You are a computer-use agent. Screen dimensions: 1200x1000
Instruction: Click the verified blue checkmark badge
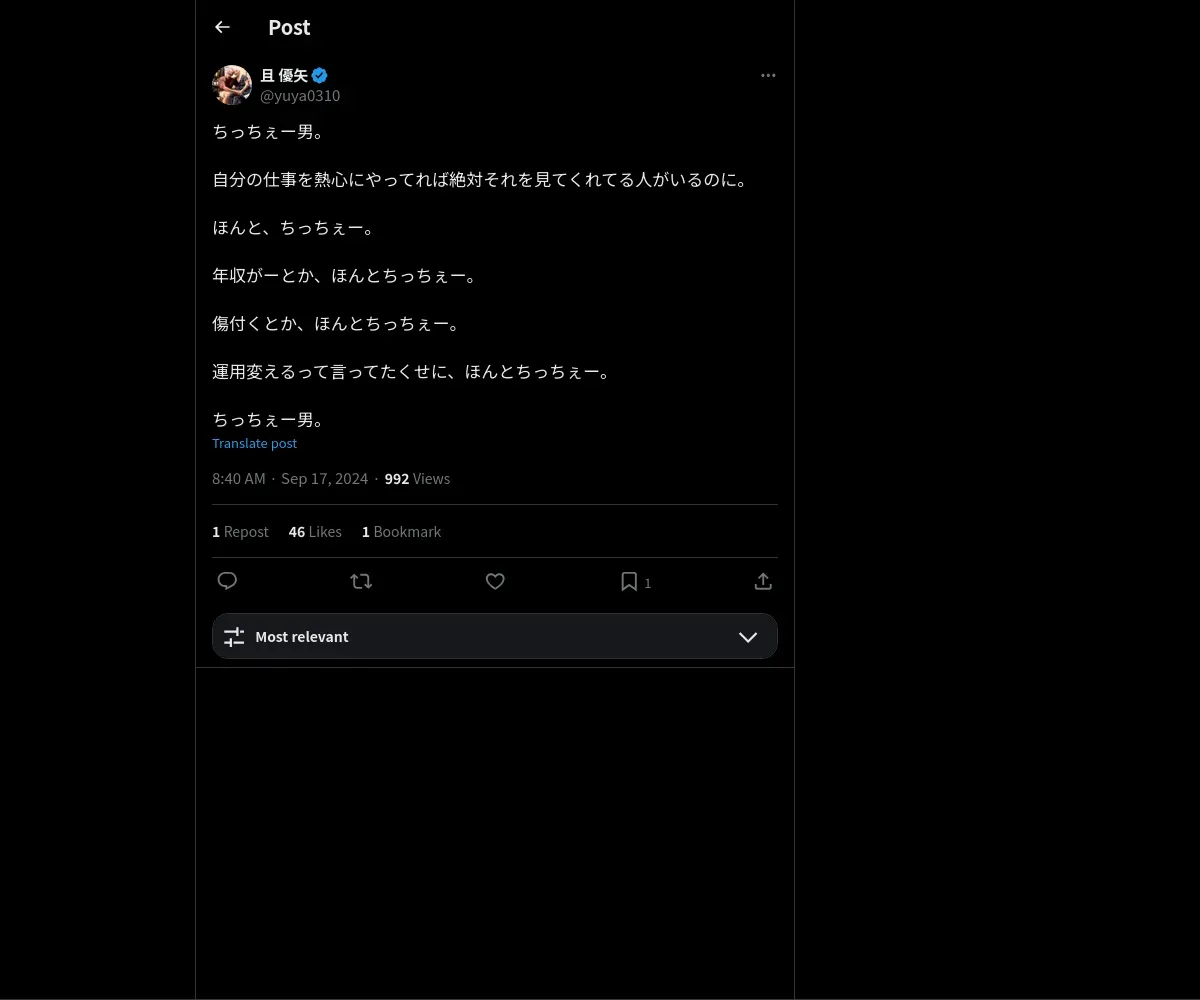click(320, 75)
